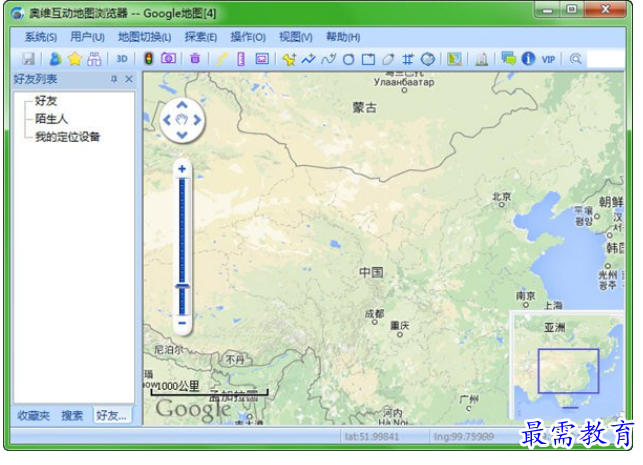Open the 地图切换(L) menu
Image resolution: width=643 pixels, height=465 pixels.
tap(145, 37)
